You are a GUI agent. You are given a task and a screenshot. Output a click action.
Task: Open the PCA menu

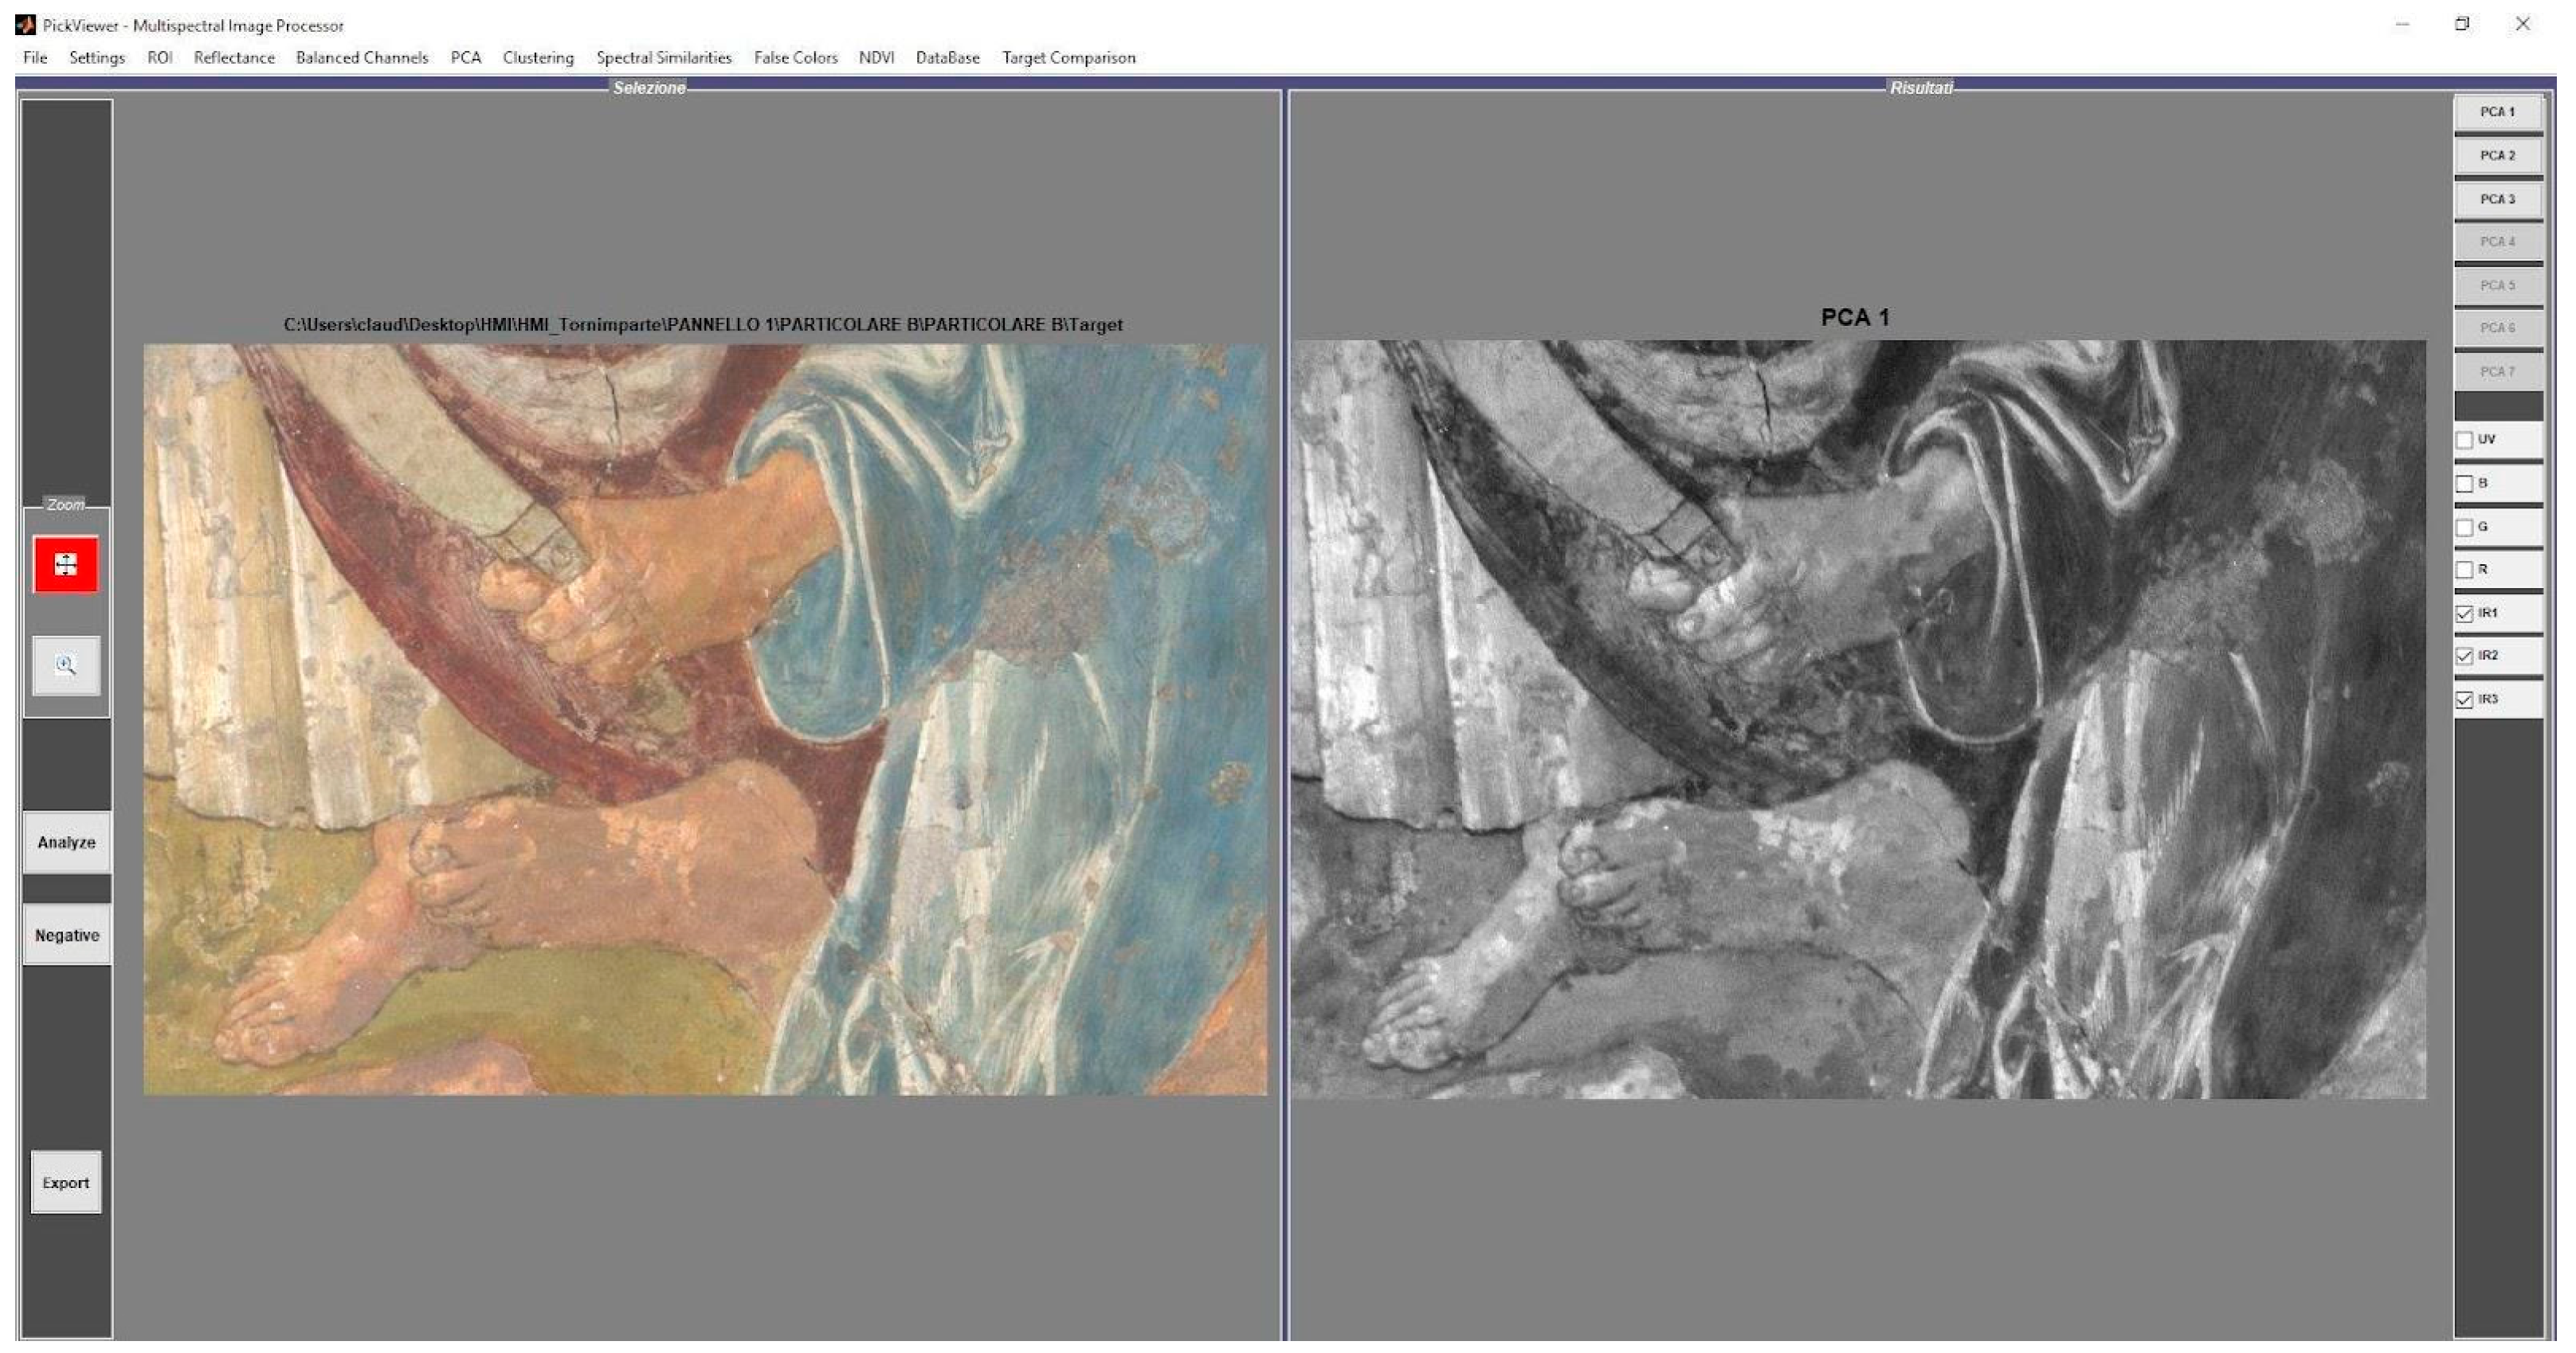pyautogui.click(x=466, y=58)
